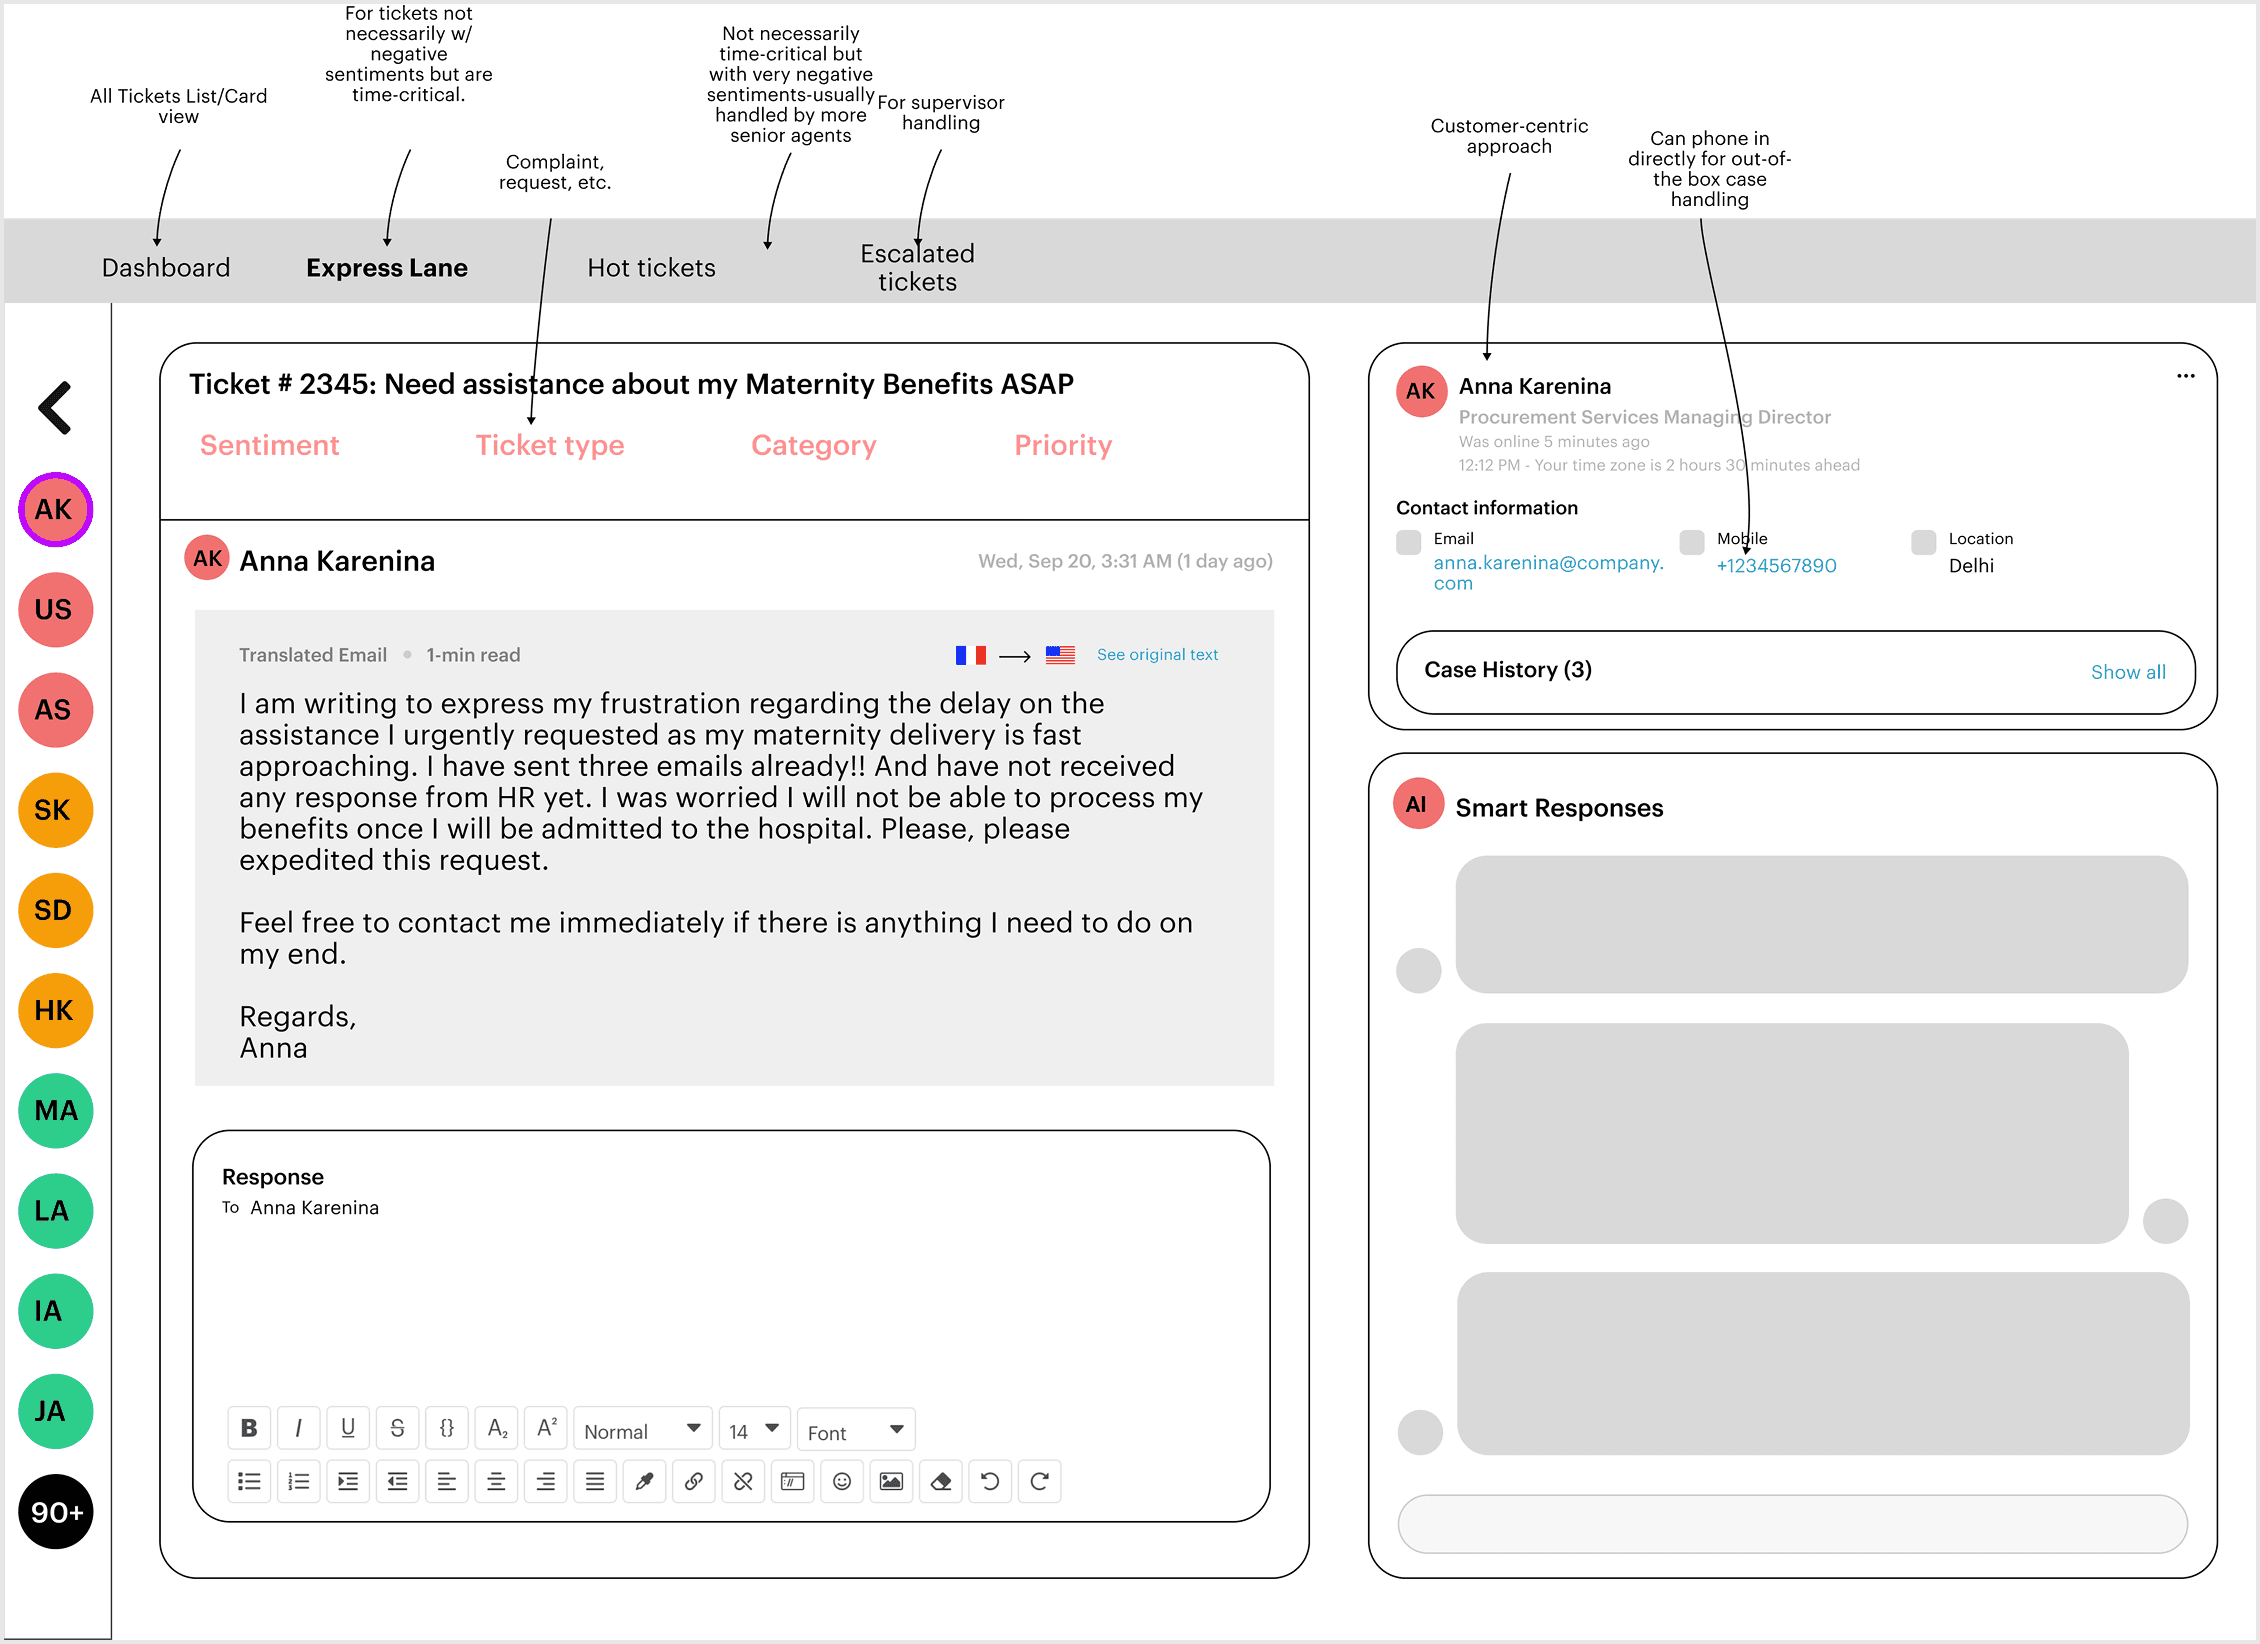This screenshot has width=2260, height=1644.
Task: Insert an emoji into the response
Action: [842, 1481]
